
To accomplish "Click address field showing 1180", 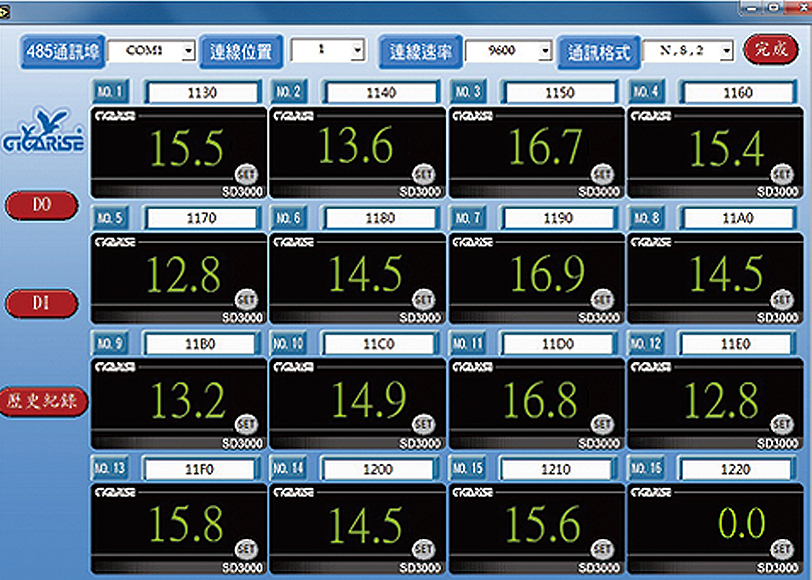I will [381, 218].
